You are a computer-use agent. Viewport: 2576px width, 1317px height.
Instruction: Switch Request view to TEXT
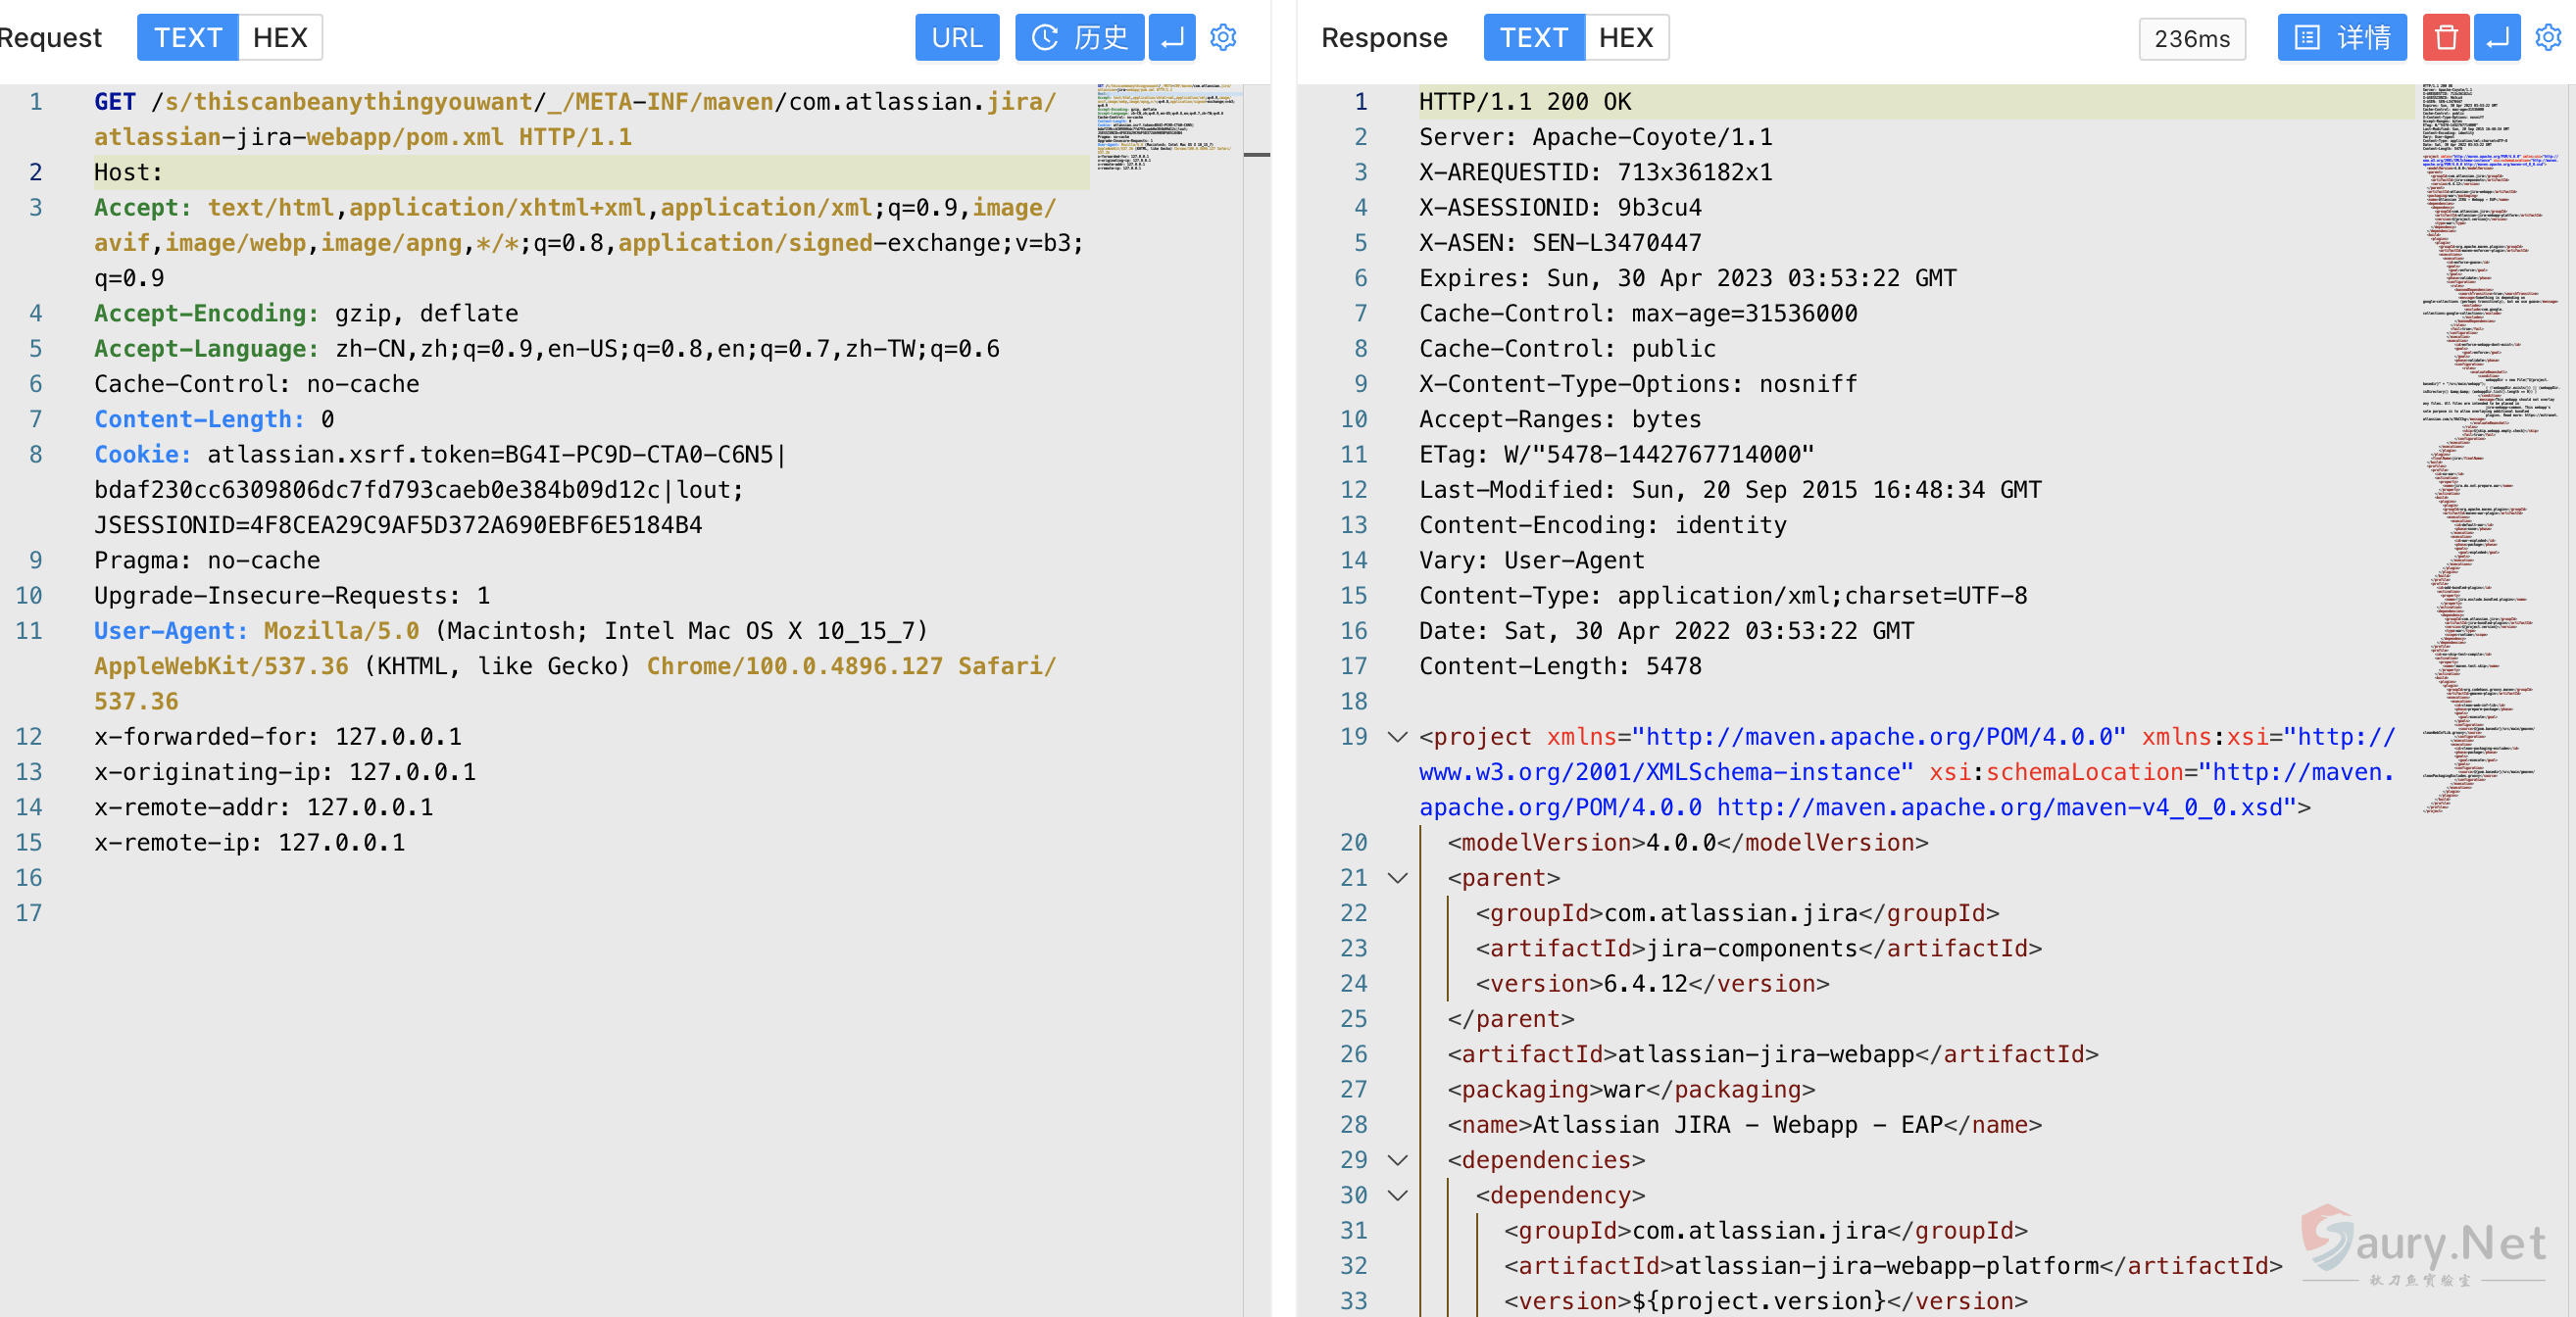[x=187, y=37]
